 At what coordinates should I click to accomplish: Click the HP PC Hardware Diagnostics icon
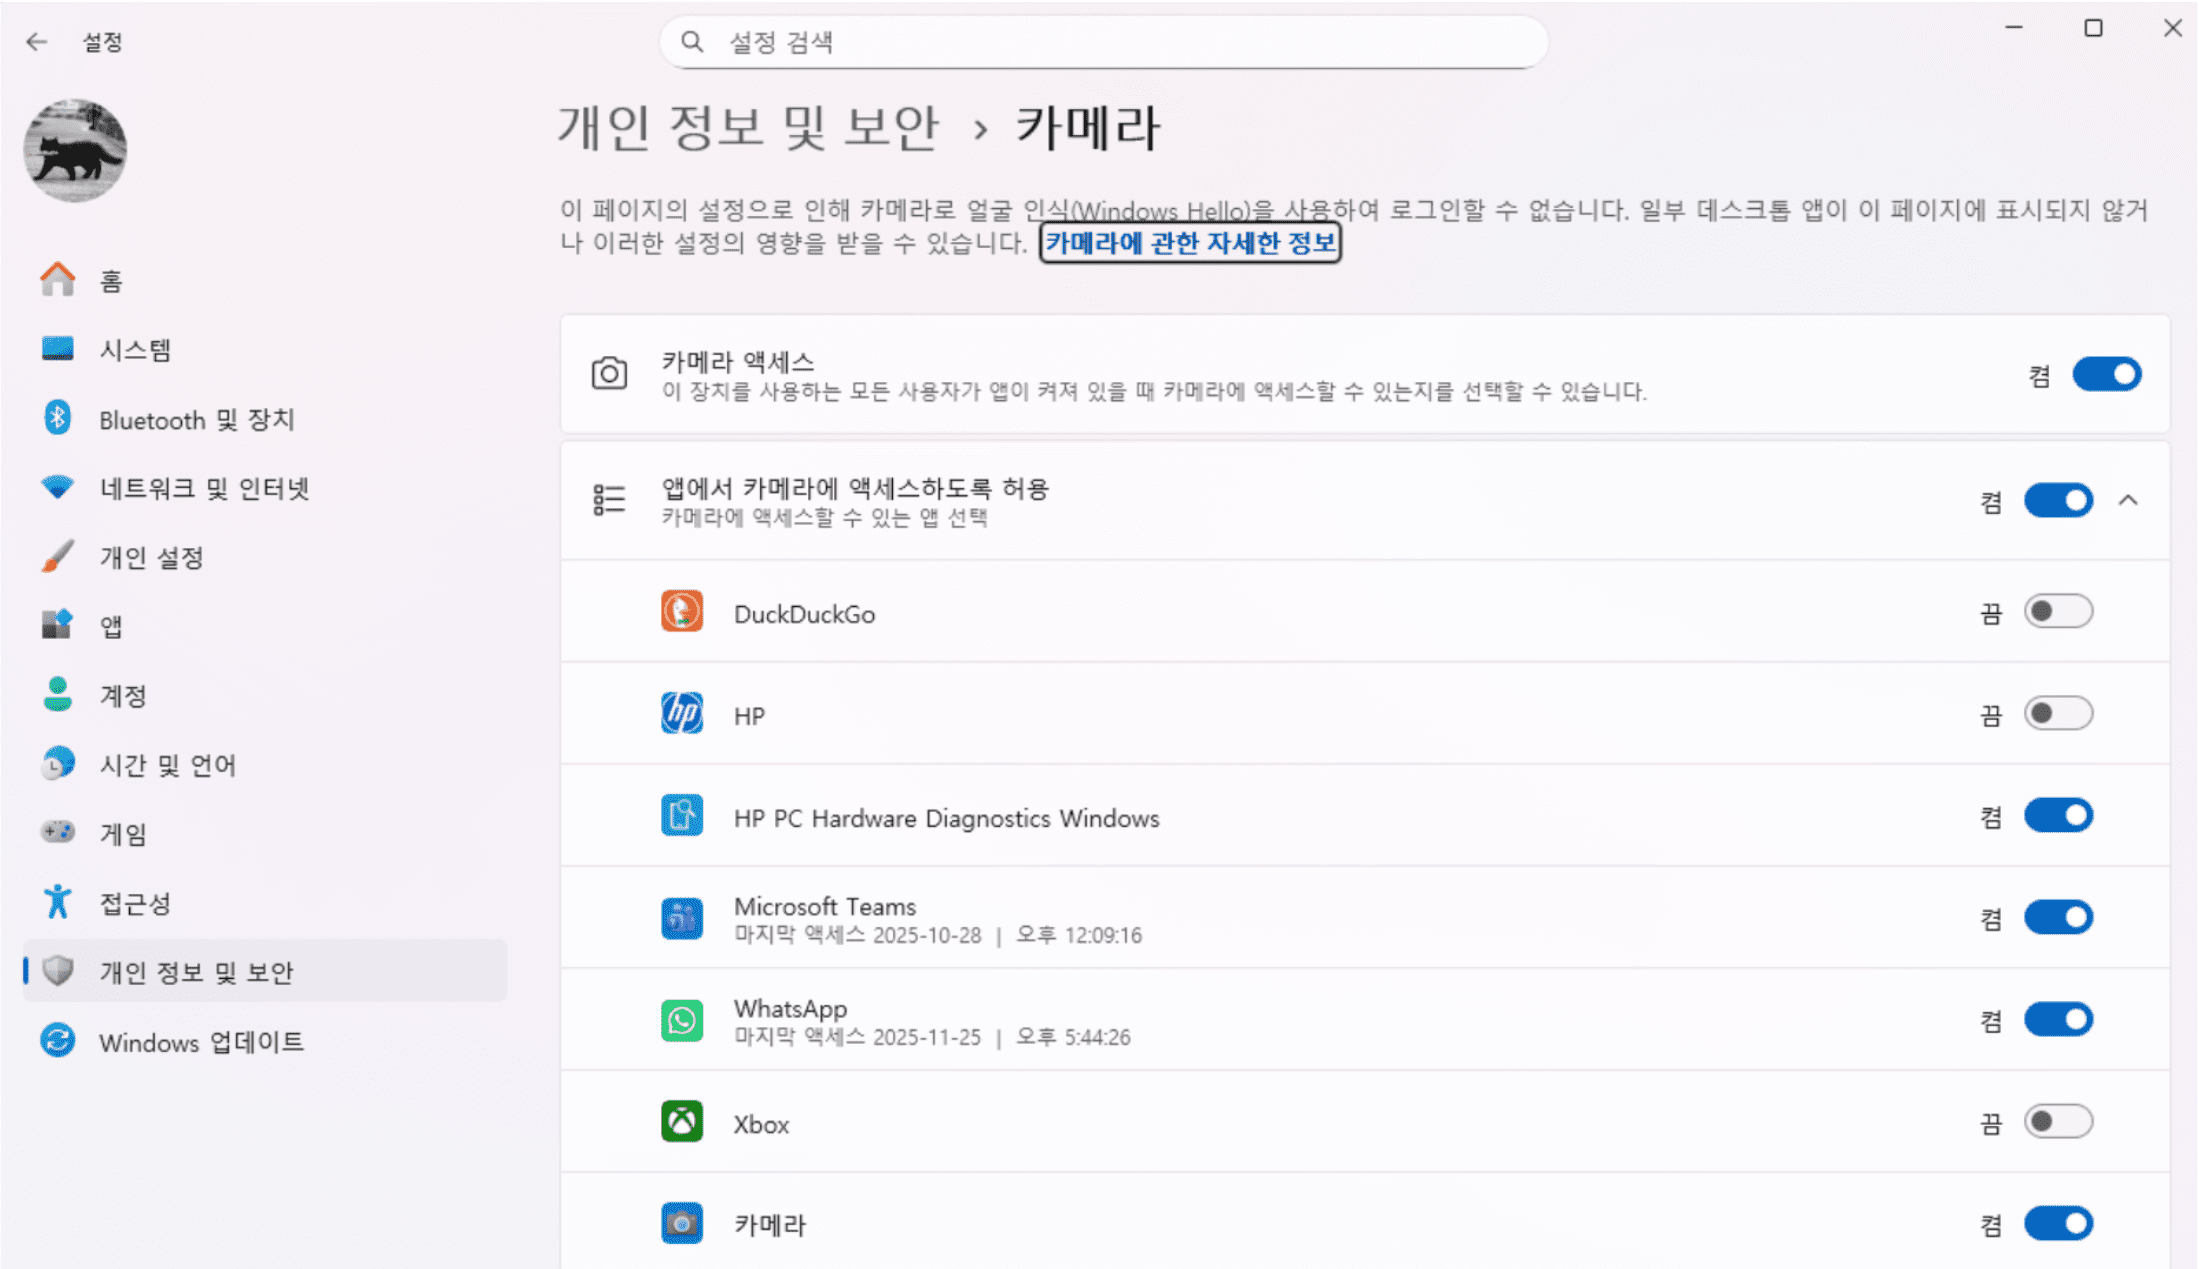click(x=681, y=816)
